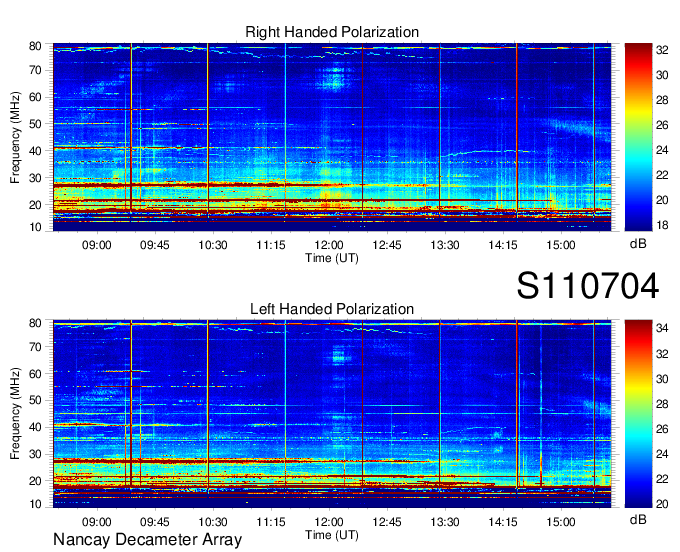Click the Left Handed plot's color scale bar

(x=638, y=414)
